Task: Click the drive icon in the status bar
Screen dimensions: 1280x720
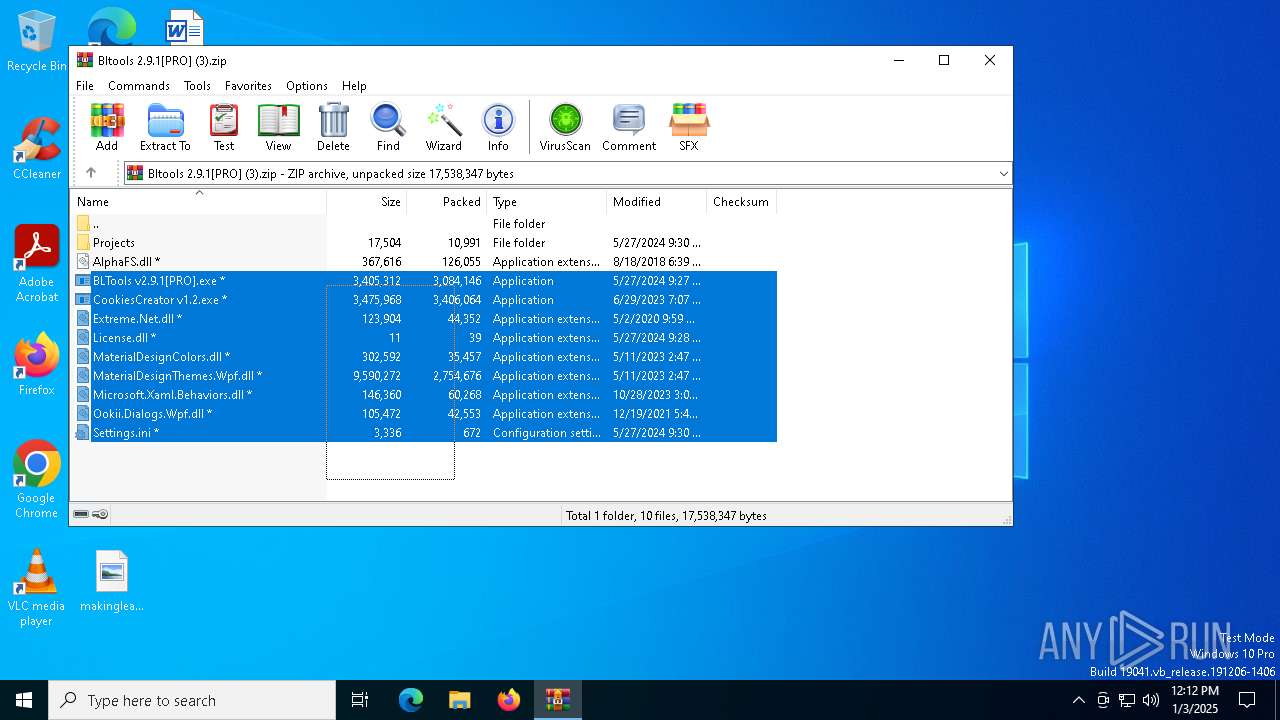Action: point(81,514)
